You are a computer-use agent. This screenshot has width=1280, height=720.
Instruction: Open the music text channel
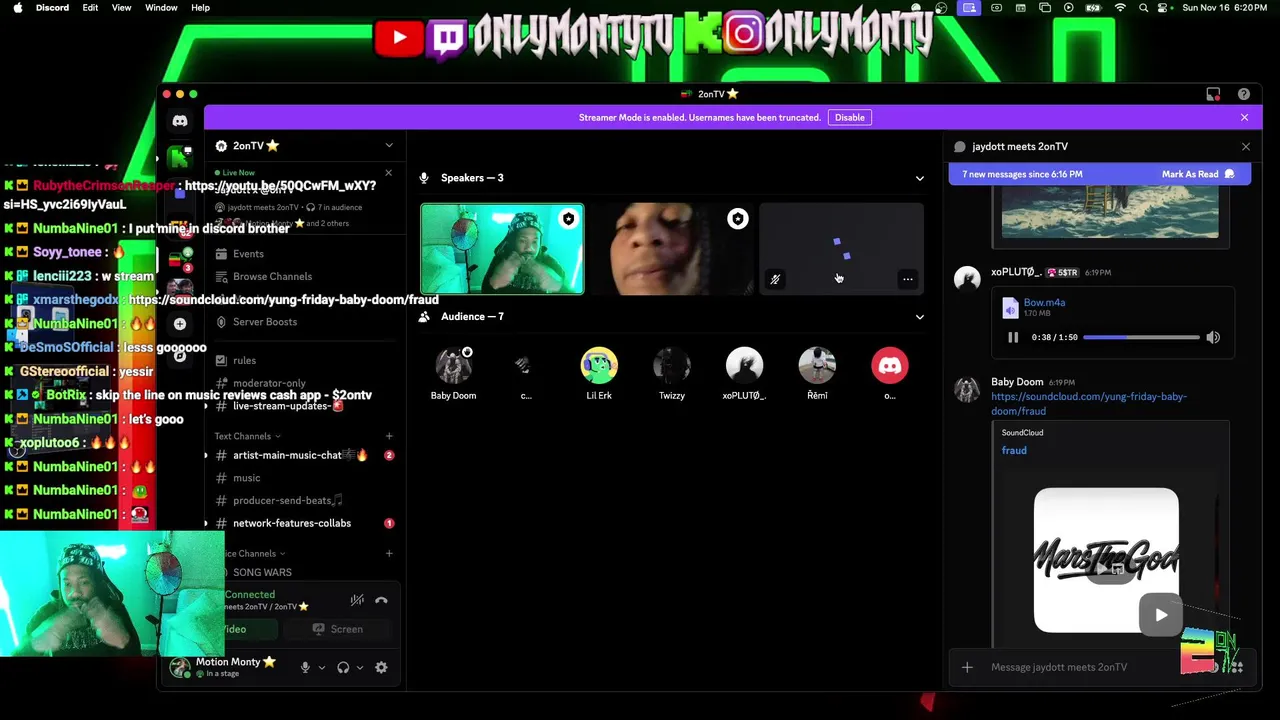(x=246, y=478)
